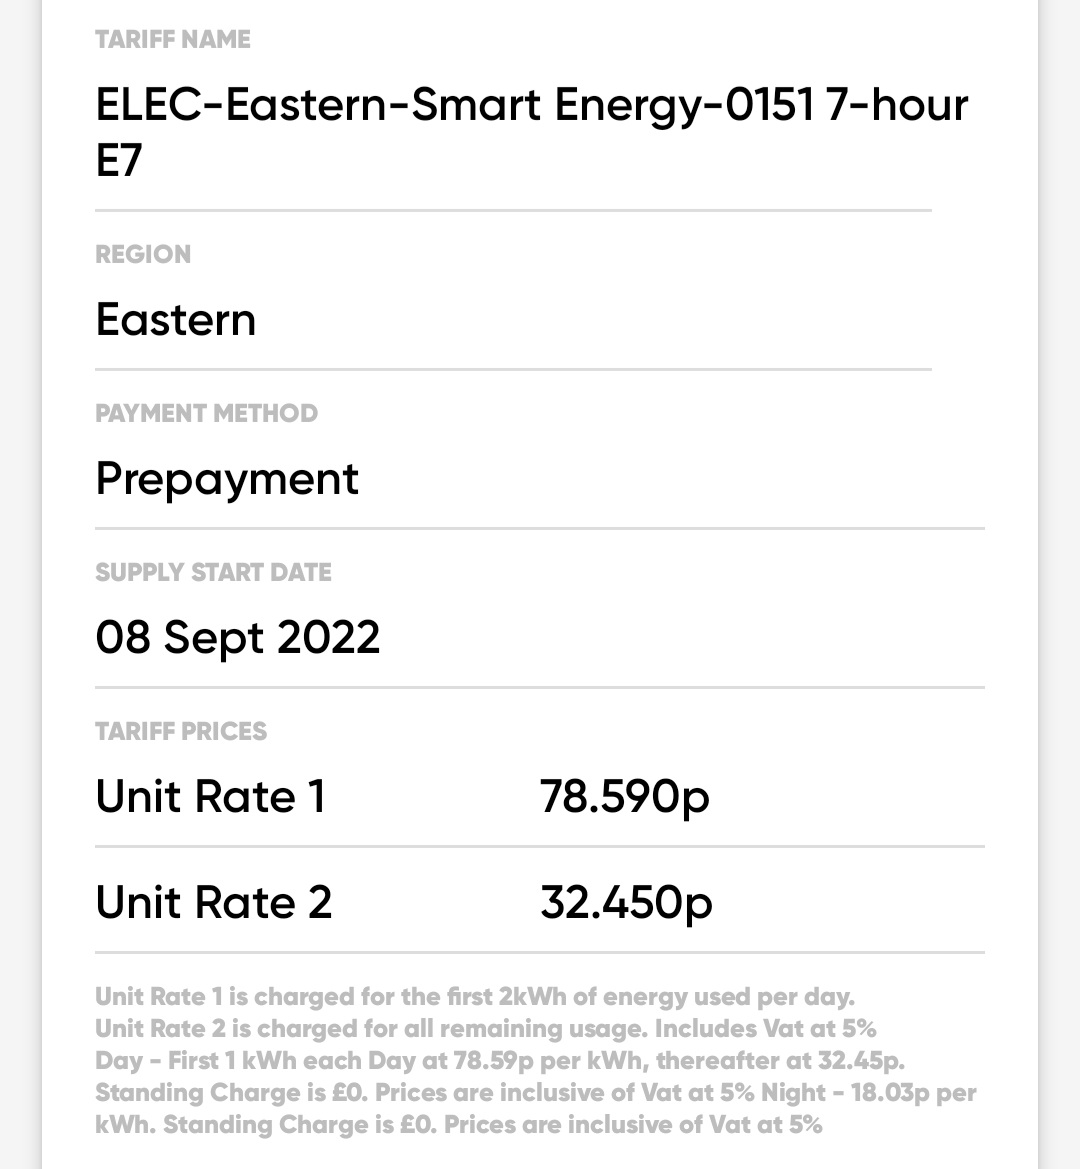This screenshot has height=1169, width=1080.
Task: Click the SUPPLY START DATE label
Action: 213,572
